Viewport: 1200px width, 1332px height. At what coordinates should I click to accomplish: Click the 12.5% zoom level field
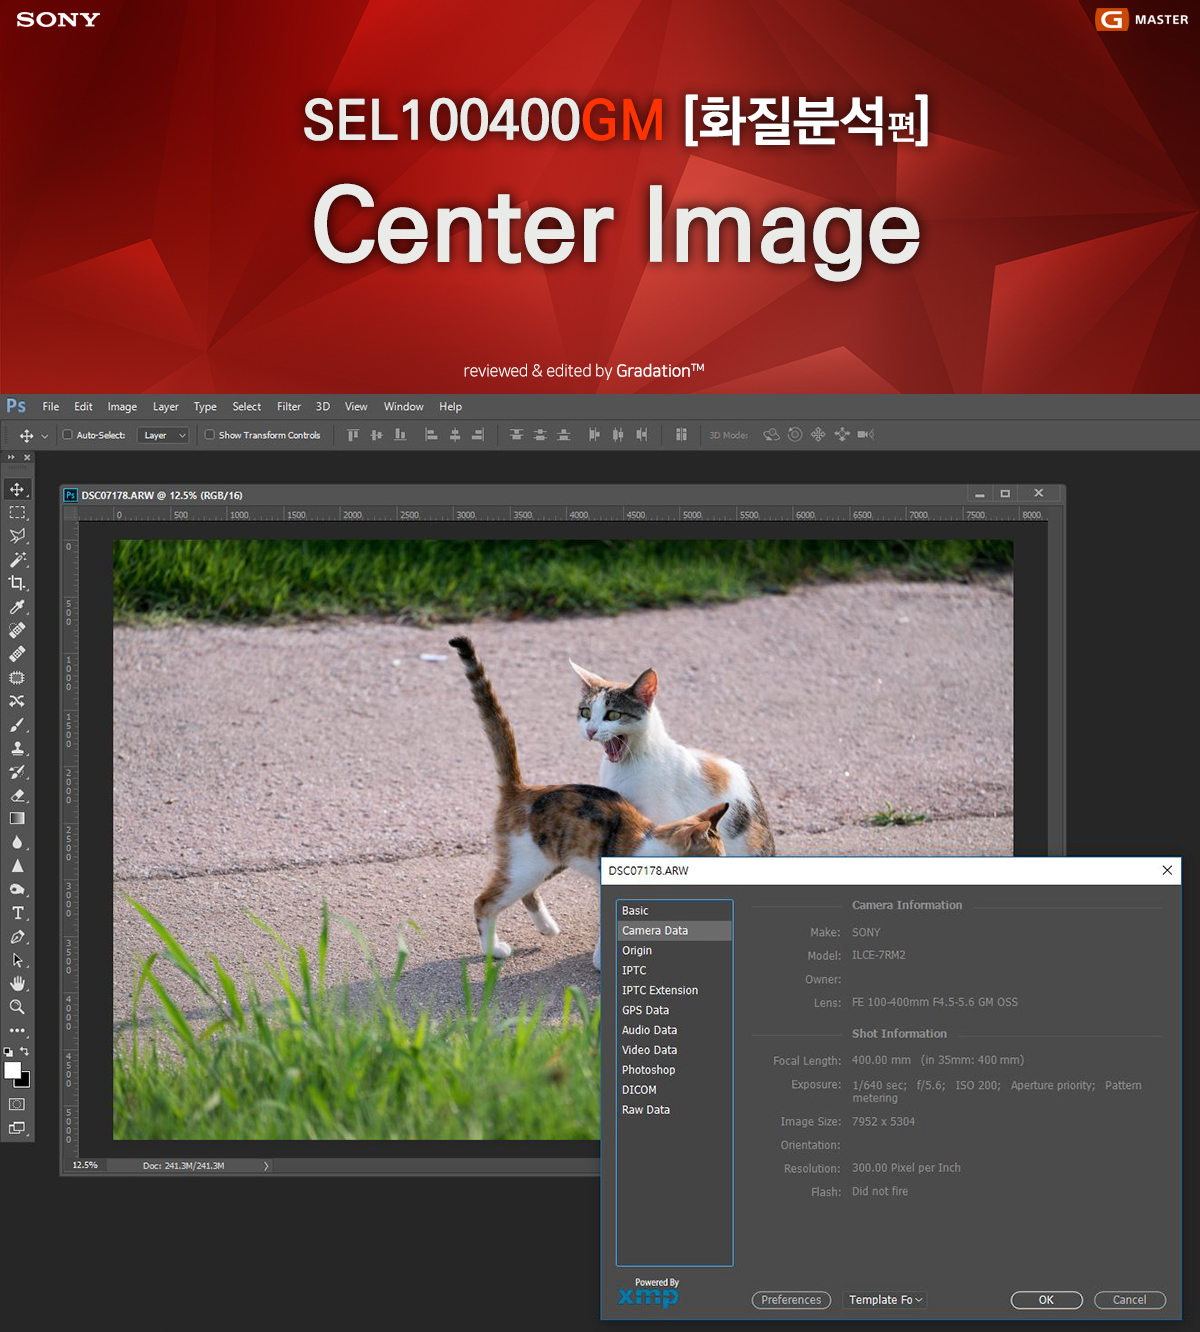86,1166
